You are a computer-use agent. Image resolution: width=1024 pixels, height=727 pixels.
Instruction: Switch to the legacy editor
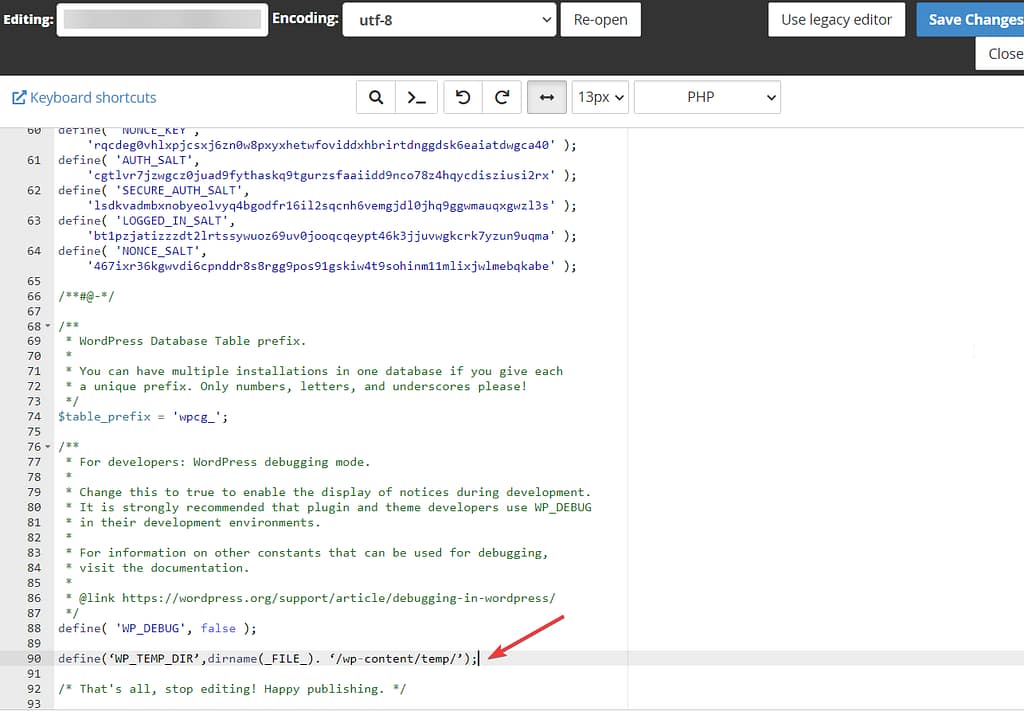point(836,19)
